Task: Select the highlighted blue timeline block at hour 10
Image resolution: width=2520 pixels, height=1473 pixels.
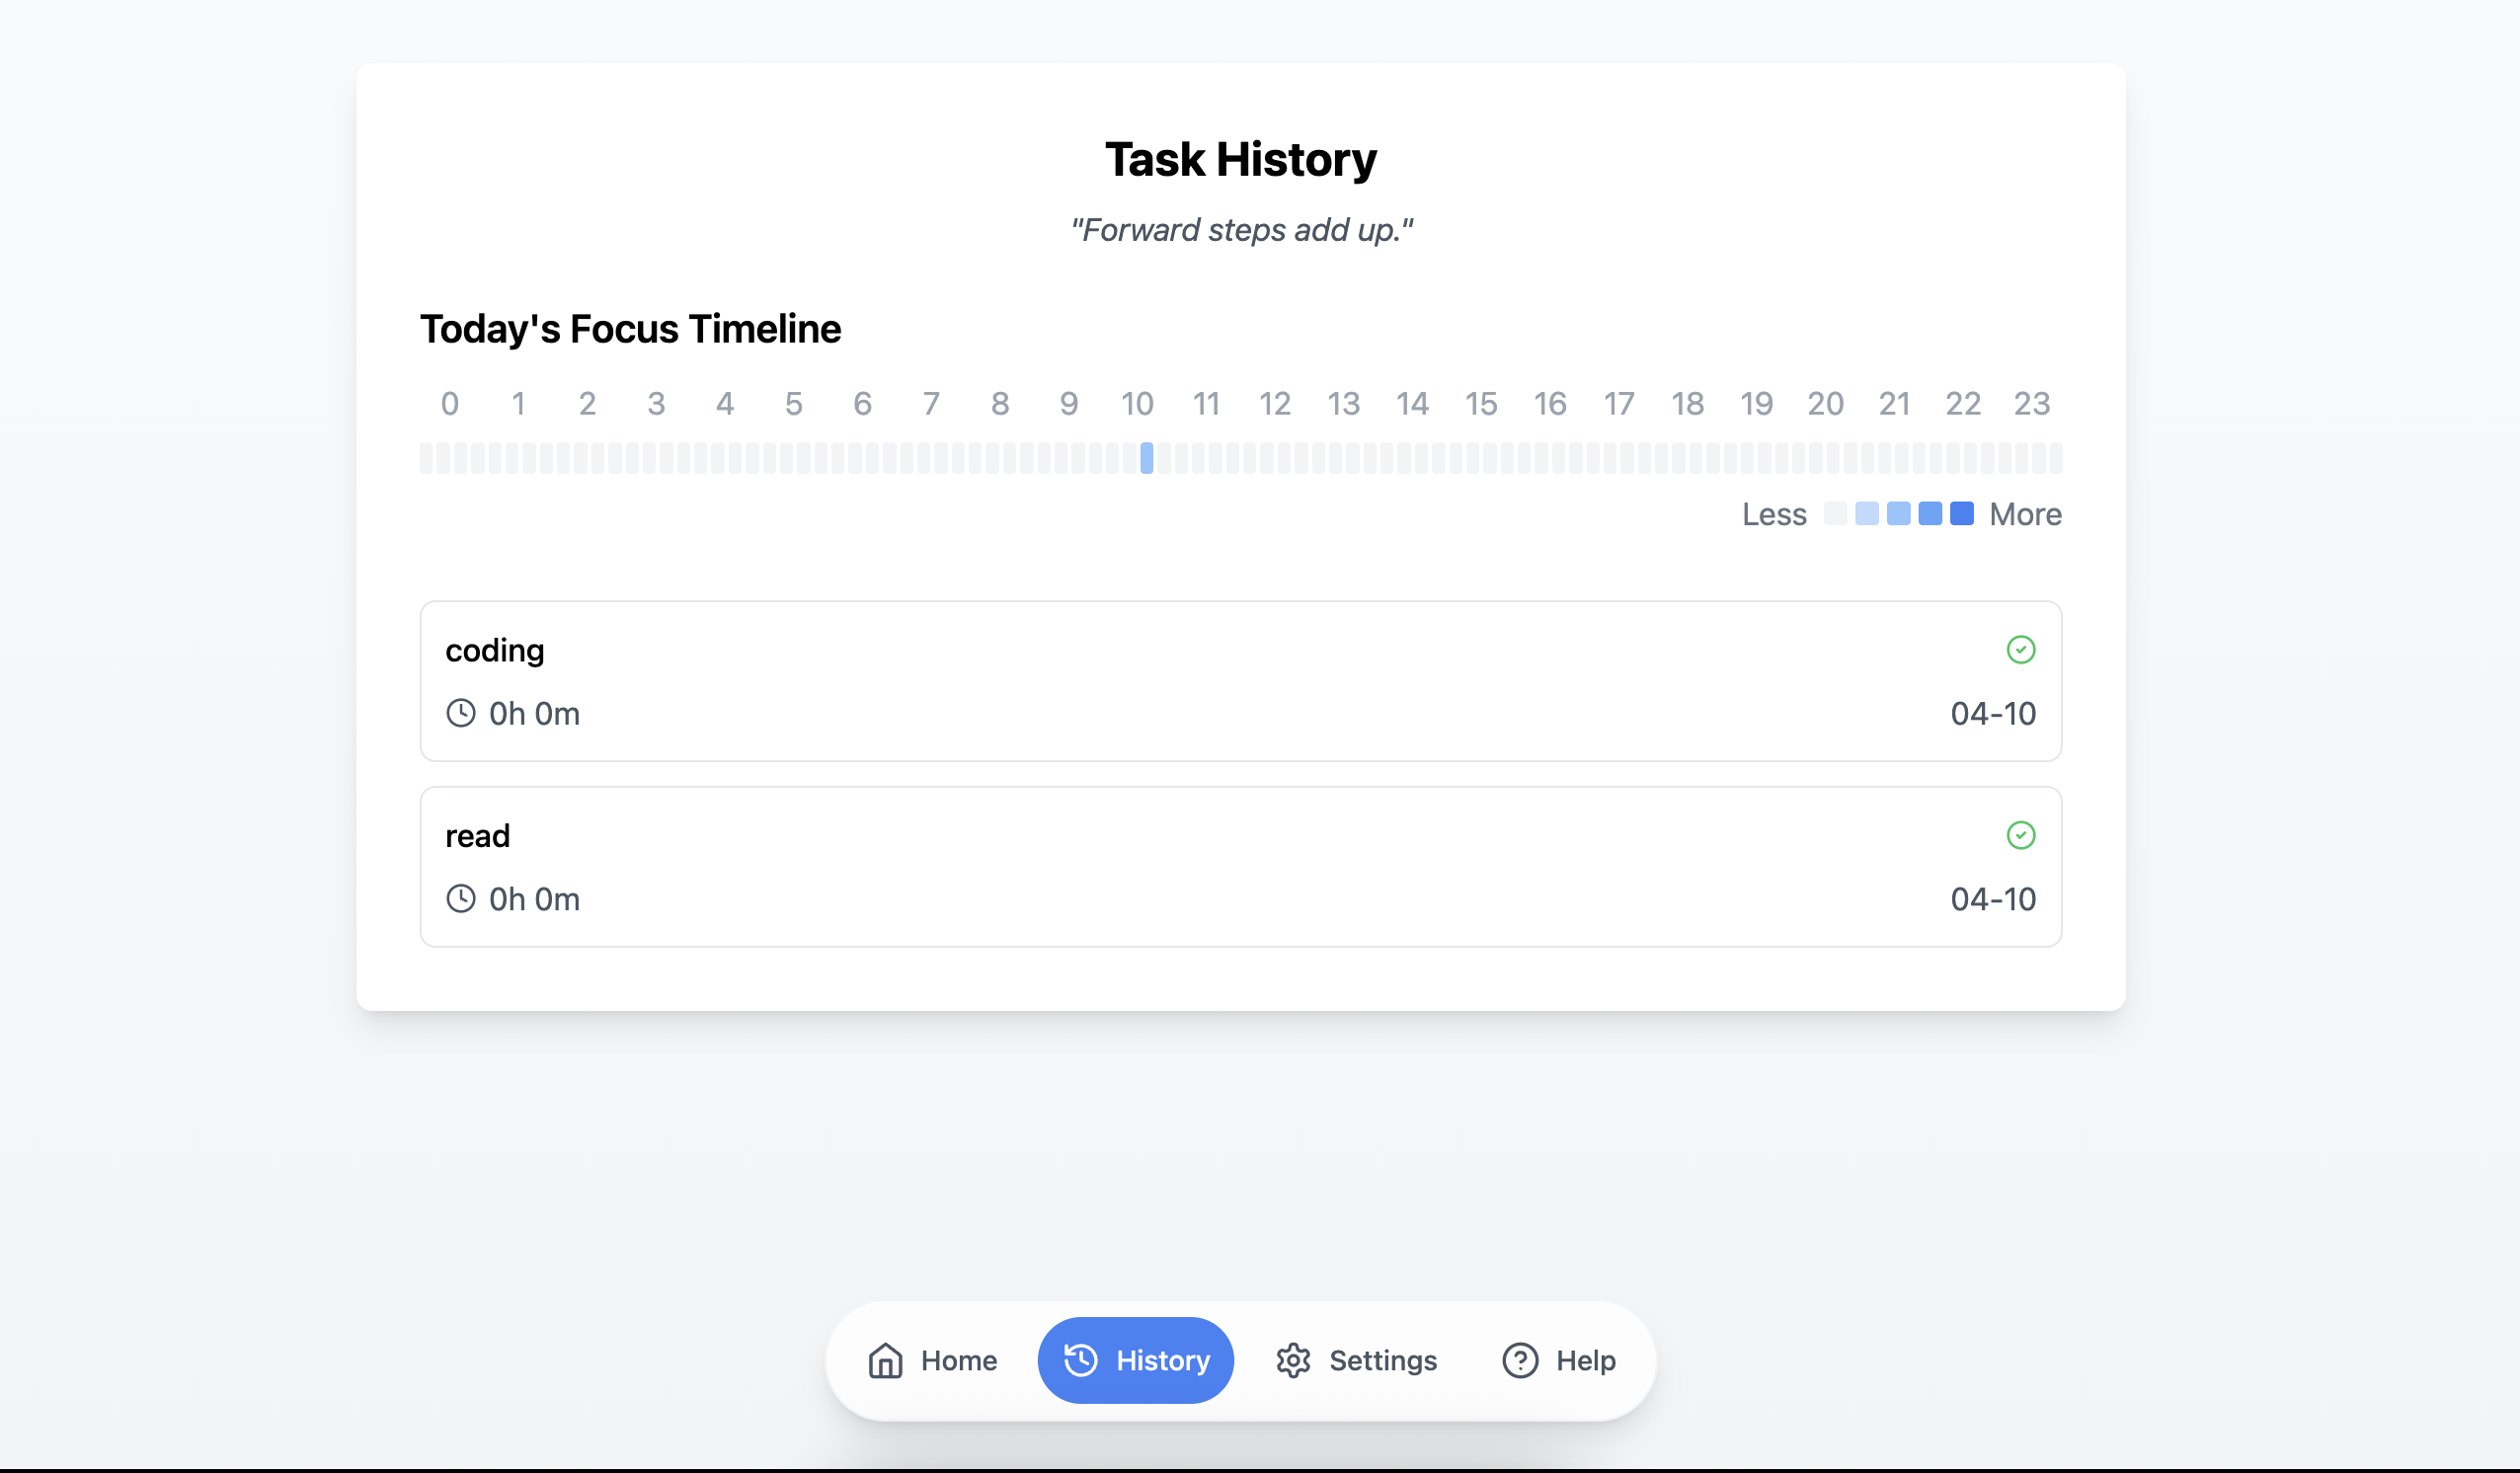Action: coord(1147,458)
